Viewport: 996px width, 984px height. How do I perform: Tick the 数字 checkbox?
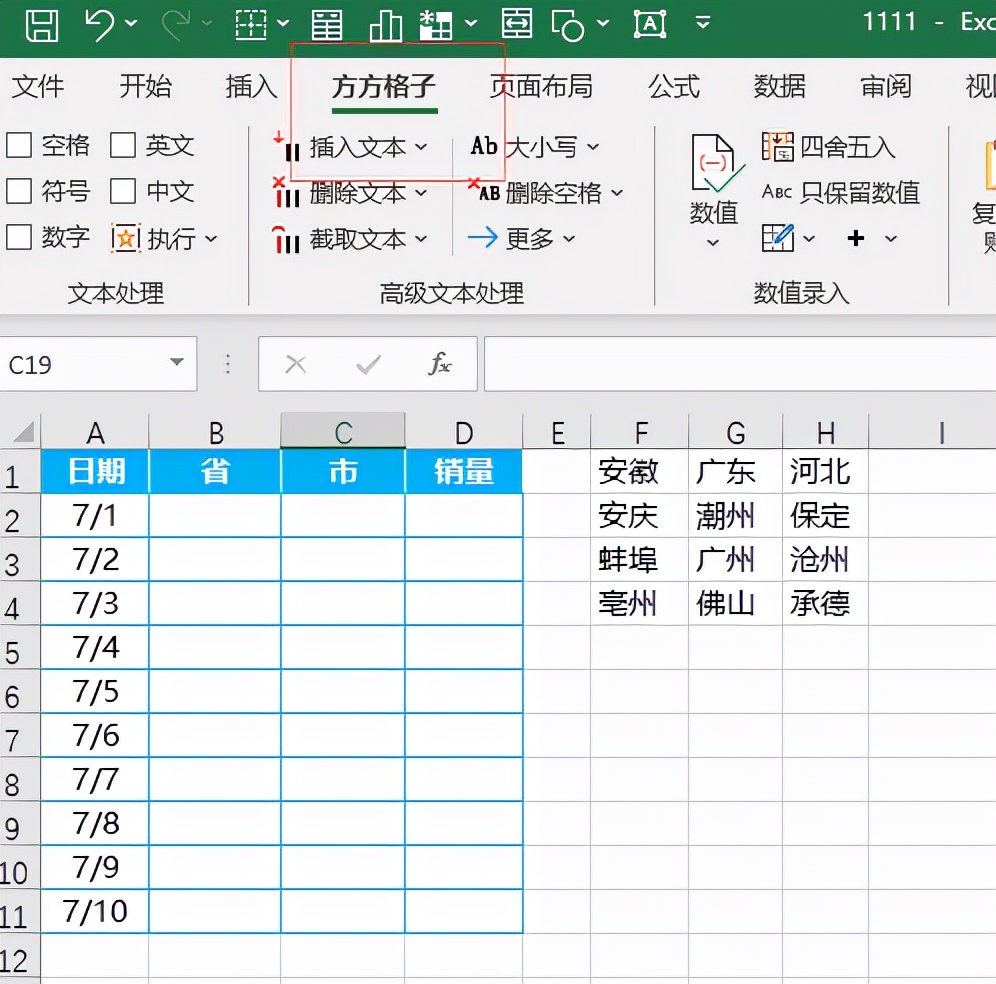pyautogui.click(x=19, y=238)
